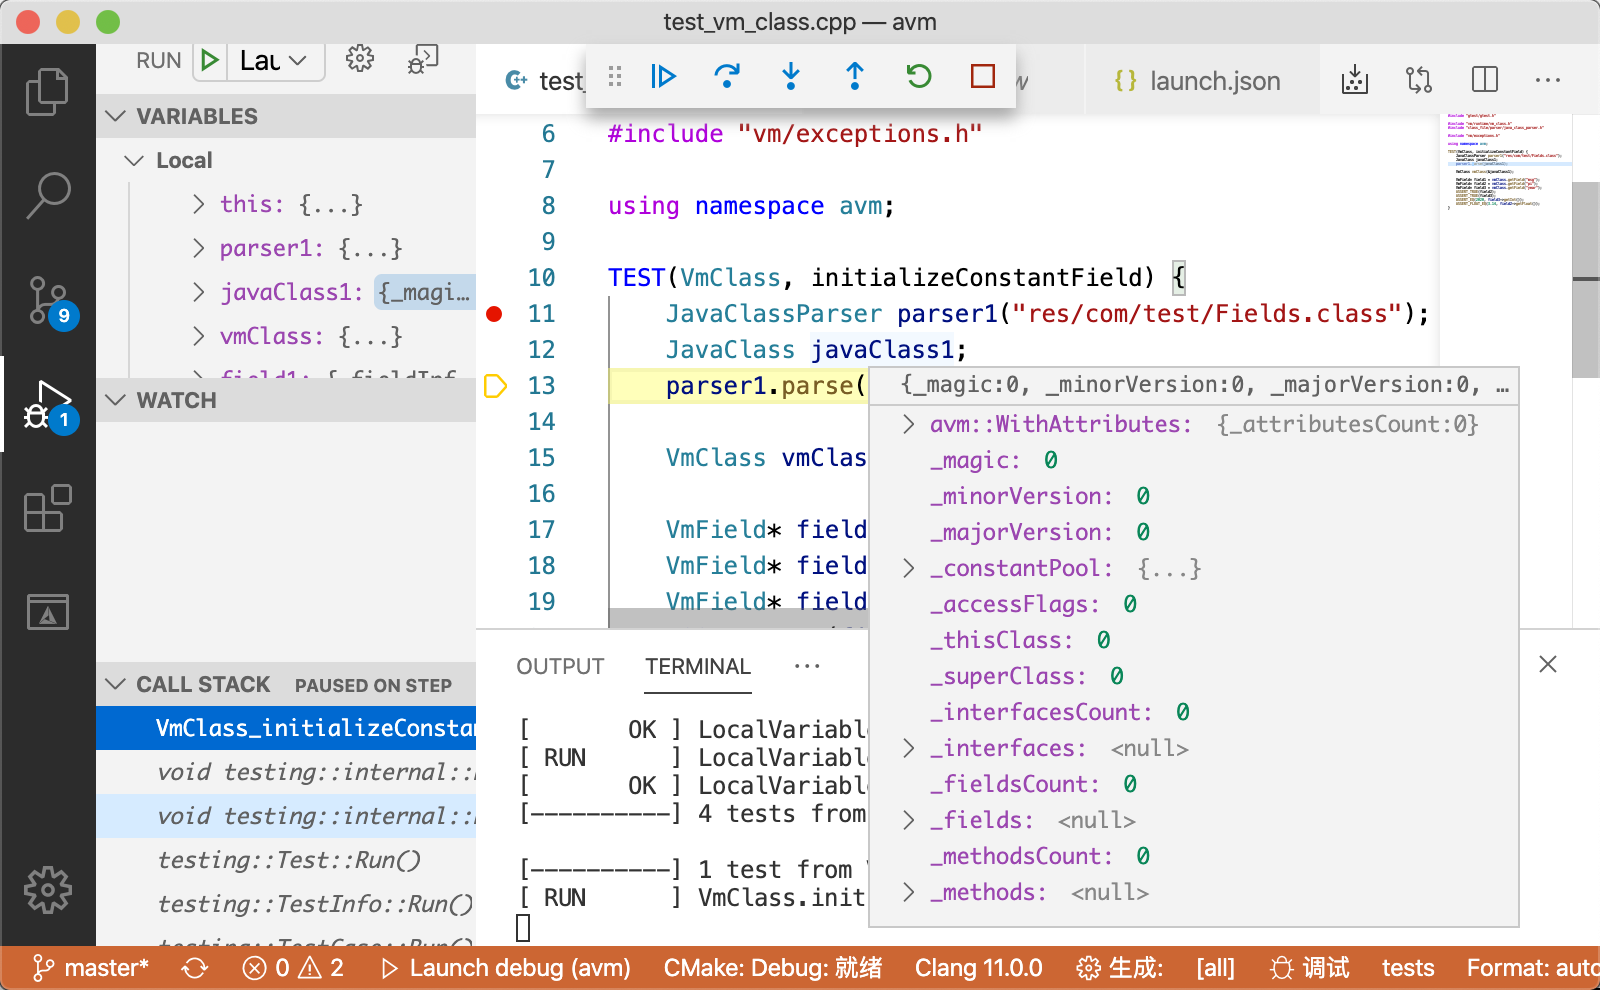Stop debugging with the red square
This screenshot has width=1600, height=990.
coord(983,76)
